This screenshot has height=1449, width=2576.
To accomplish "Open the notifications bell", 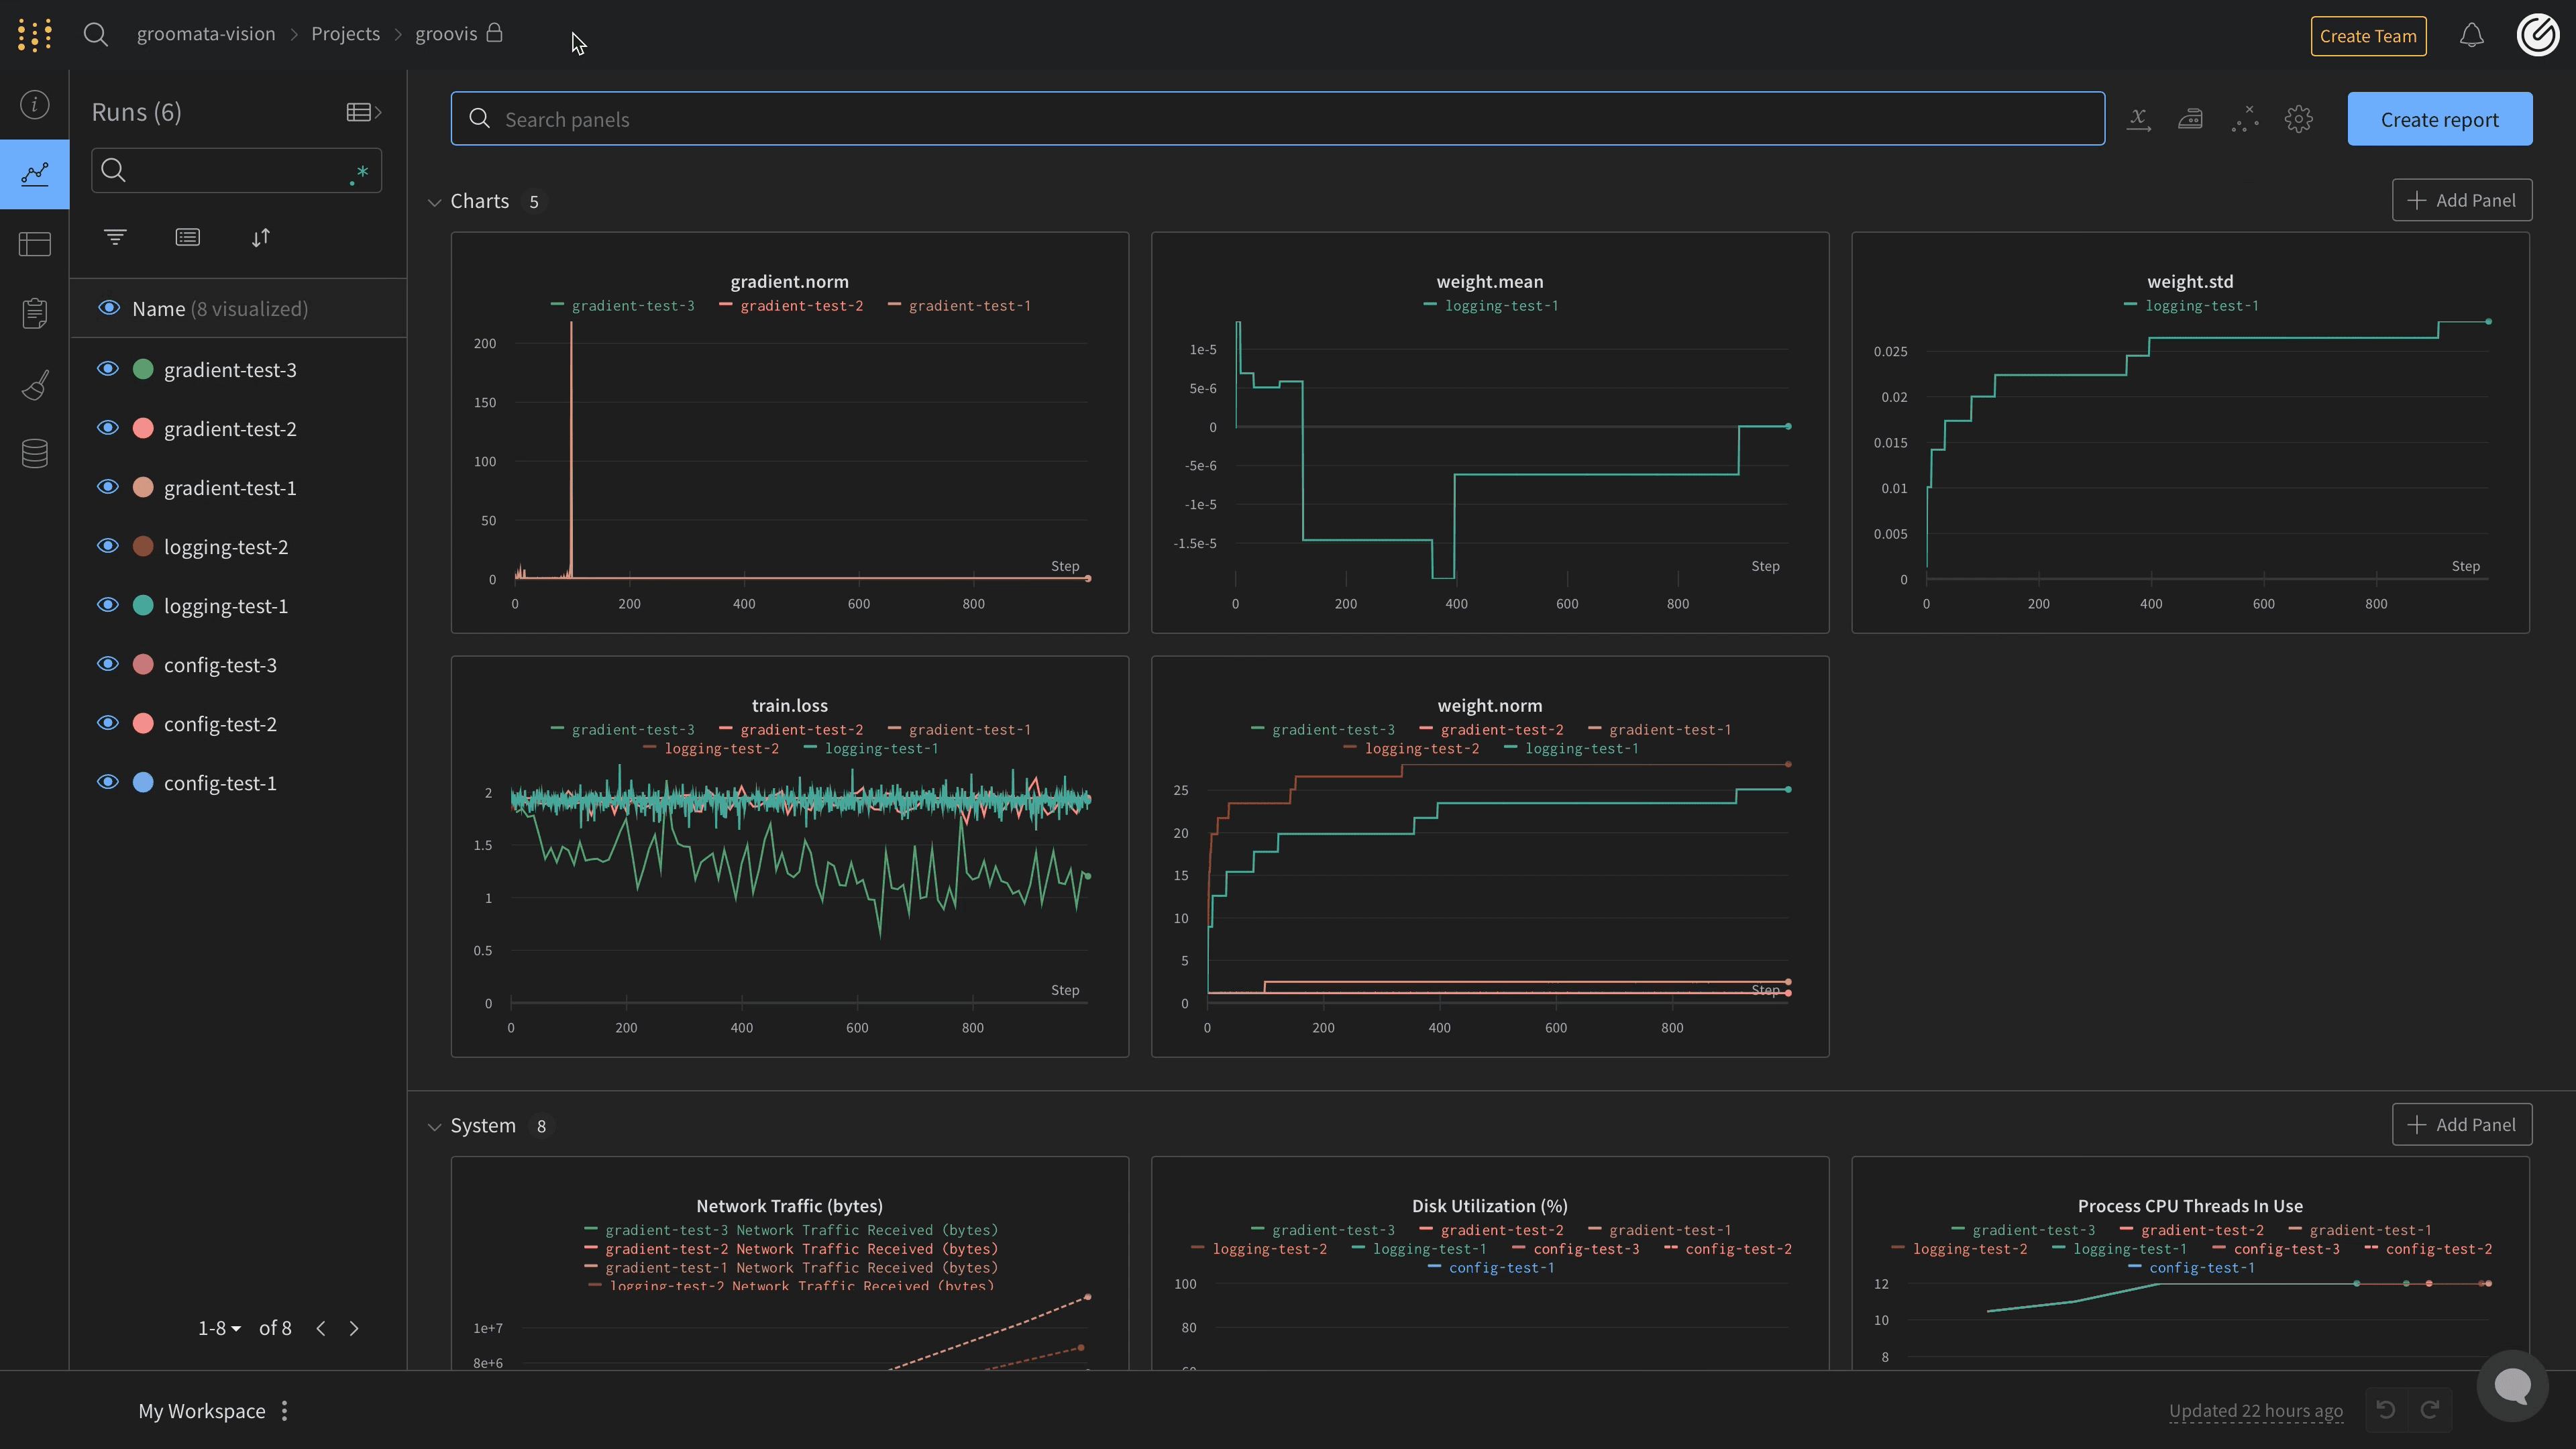I will click(2471, 36).
